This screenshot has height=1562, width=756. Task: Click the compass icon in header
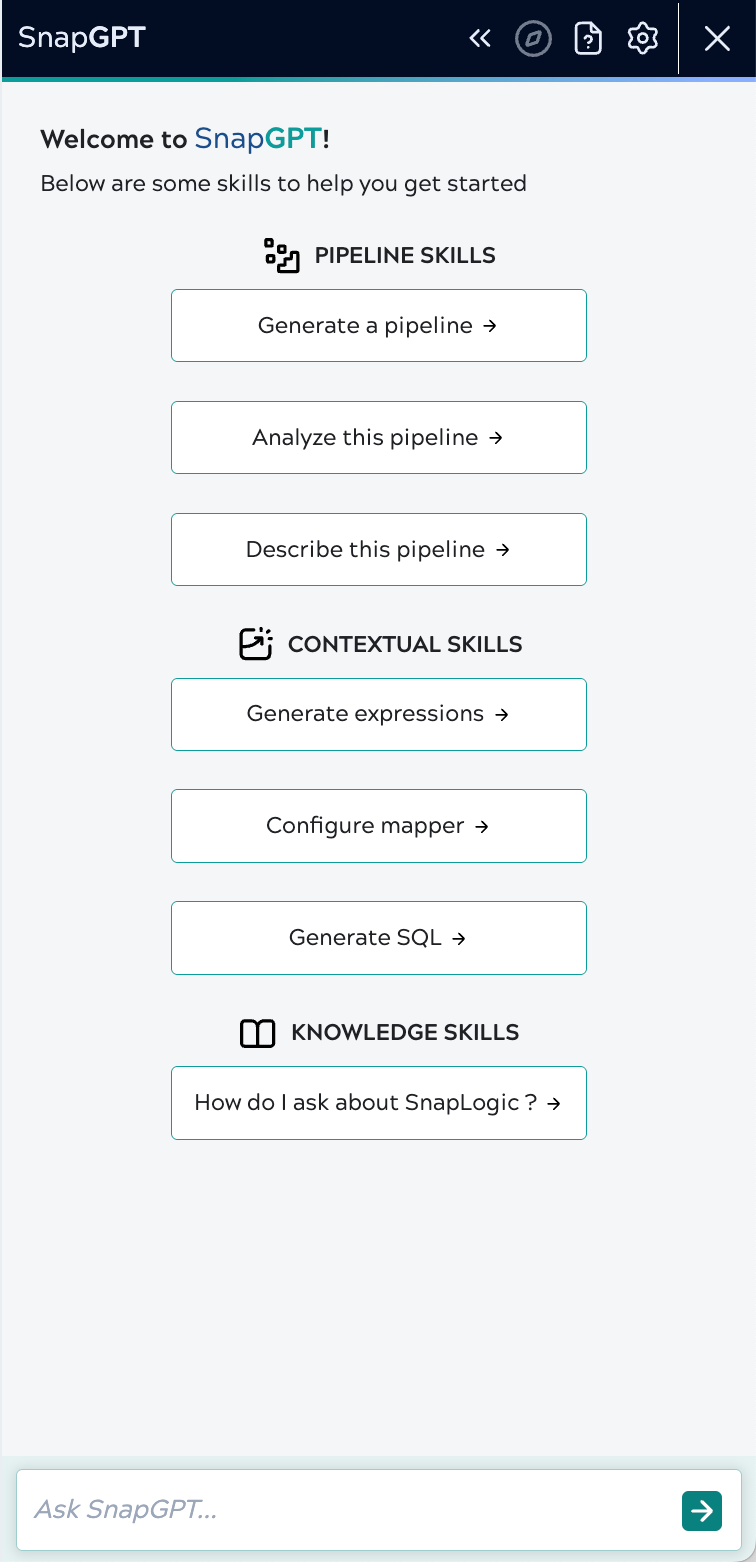(534, 39)
